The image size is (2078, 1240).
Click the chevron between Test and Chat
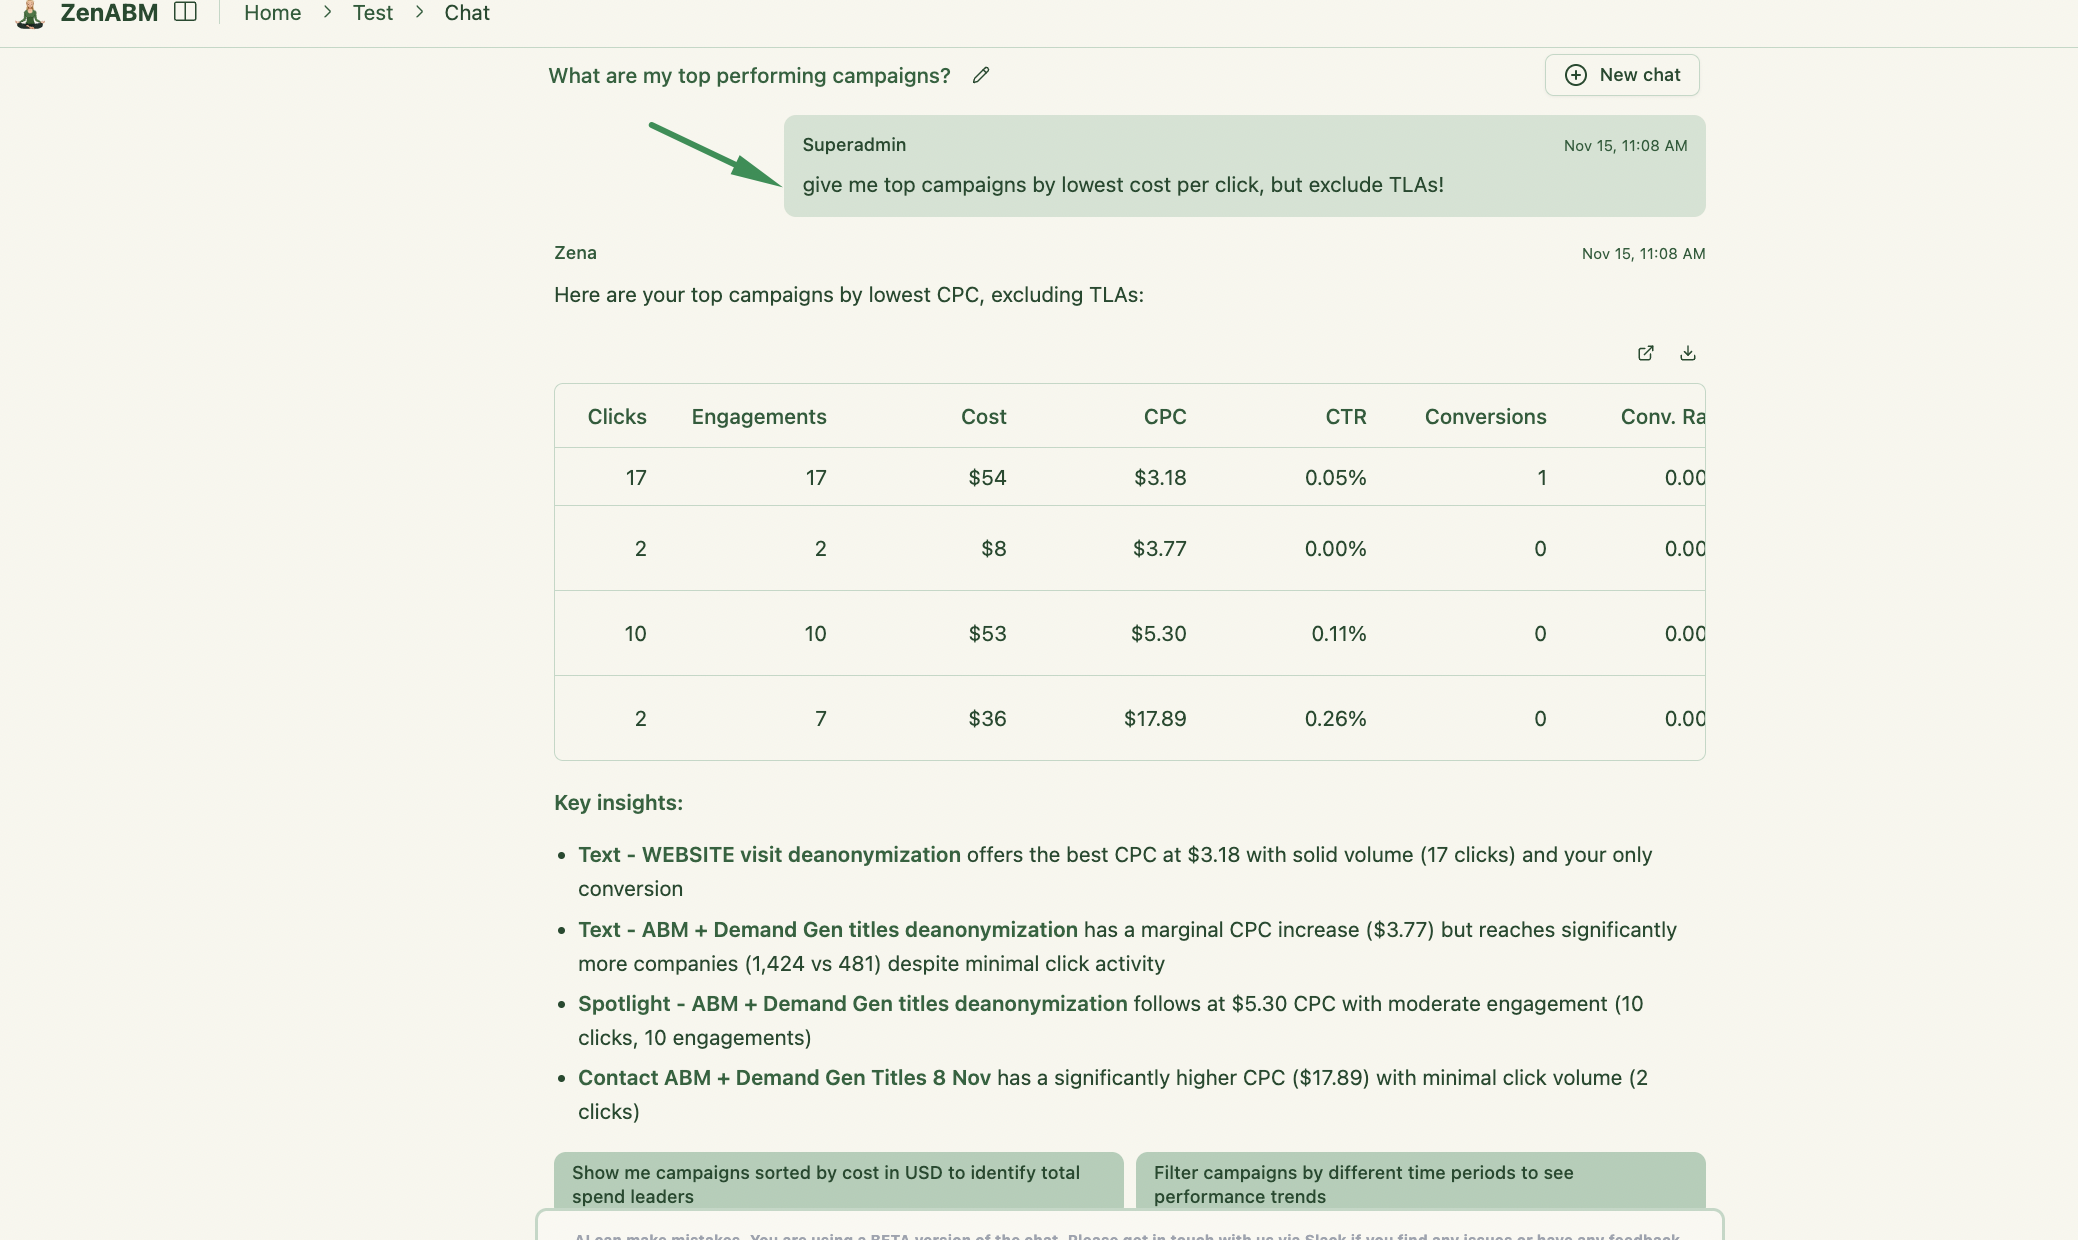pos(420,13)
